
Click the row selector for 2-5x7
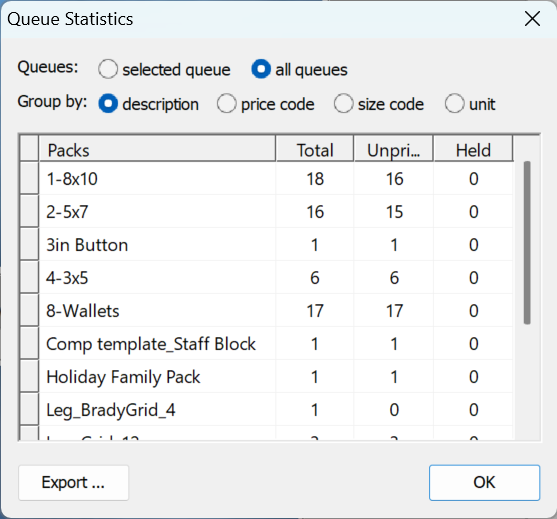(x=29, y=211)
